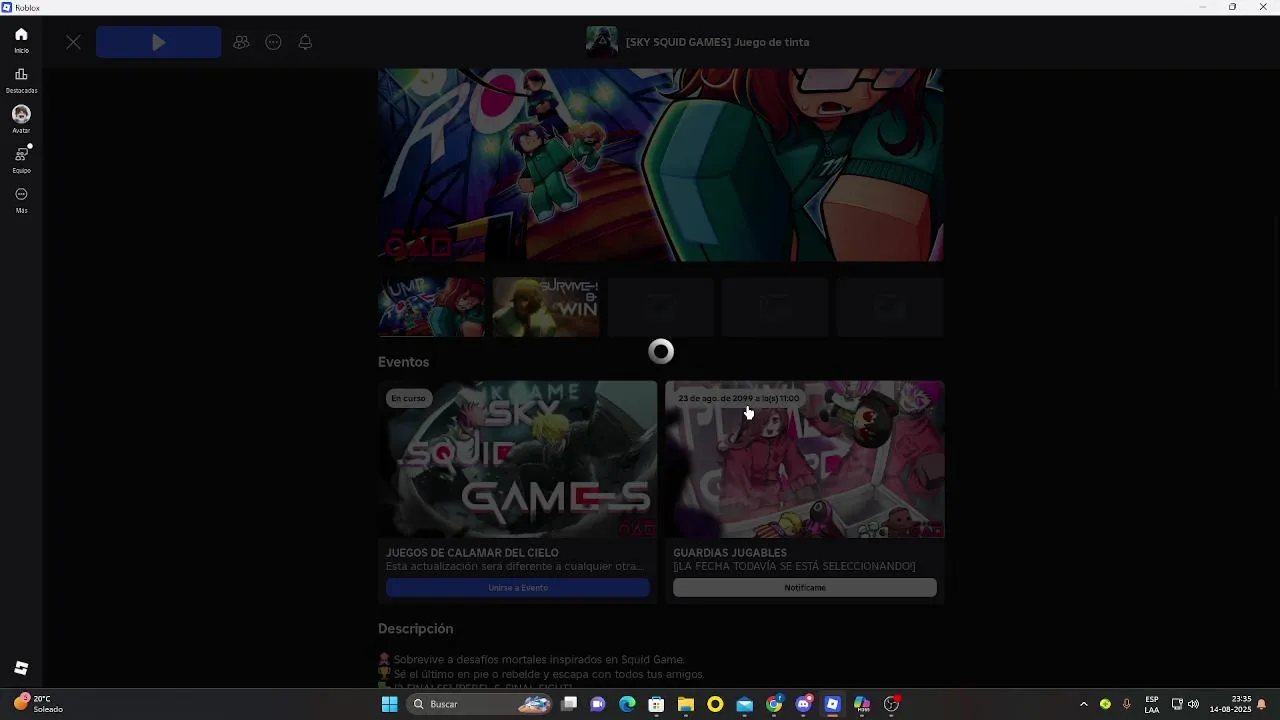Click the GUARDIAS JUGABLES title

tap(730, 553)
